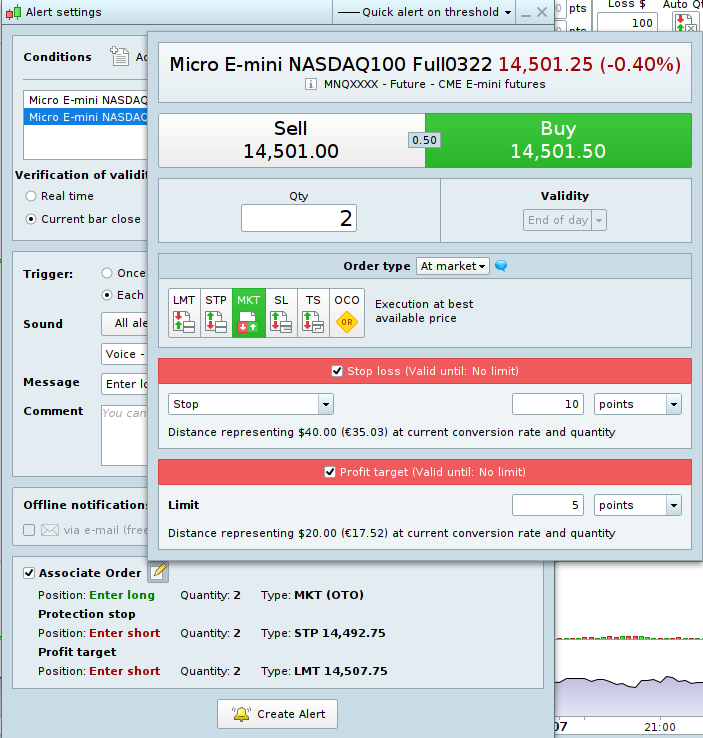Viewport: 703px width, 738px height.
Task: Click the MKT (OTO) type text
Action: point(329,595)
